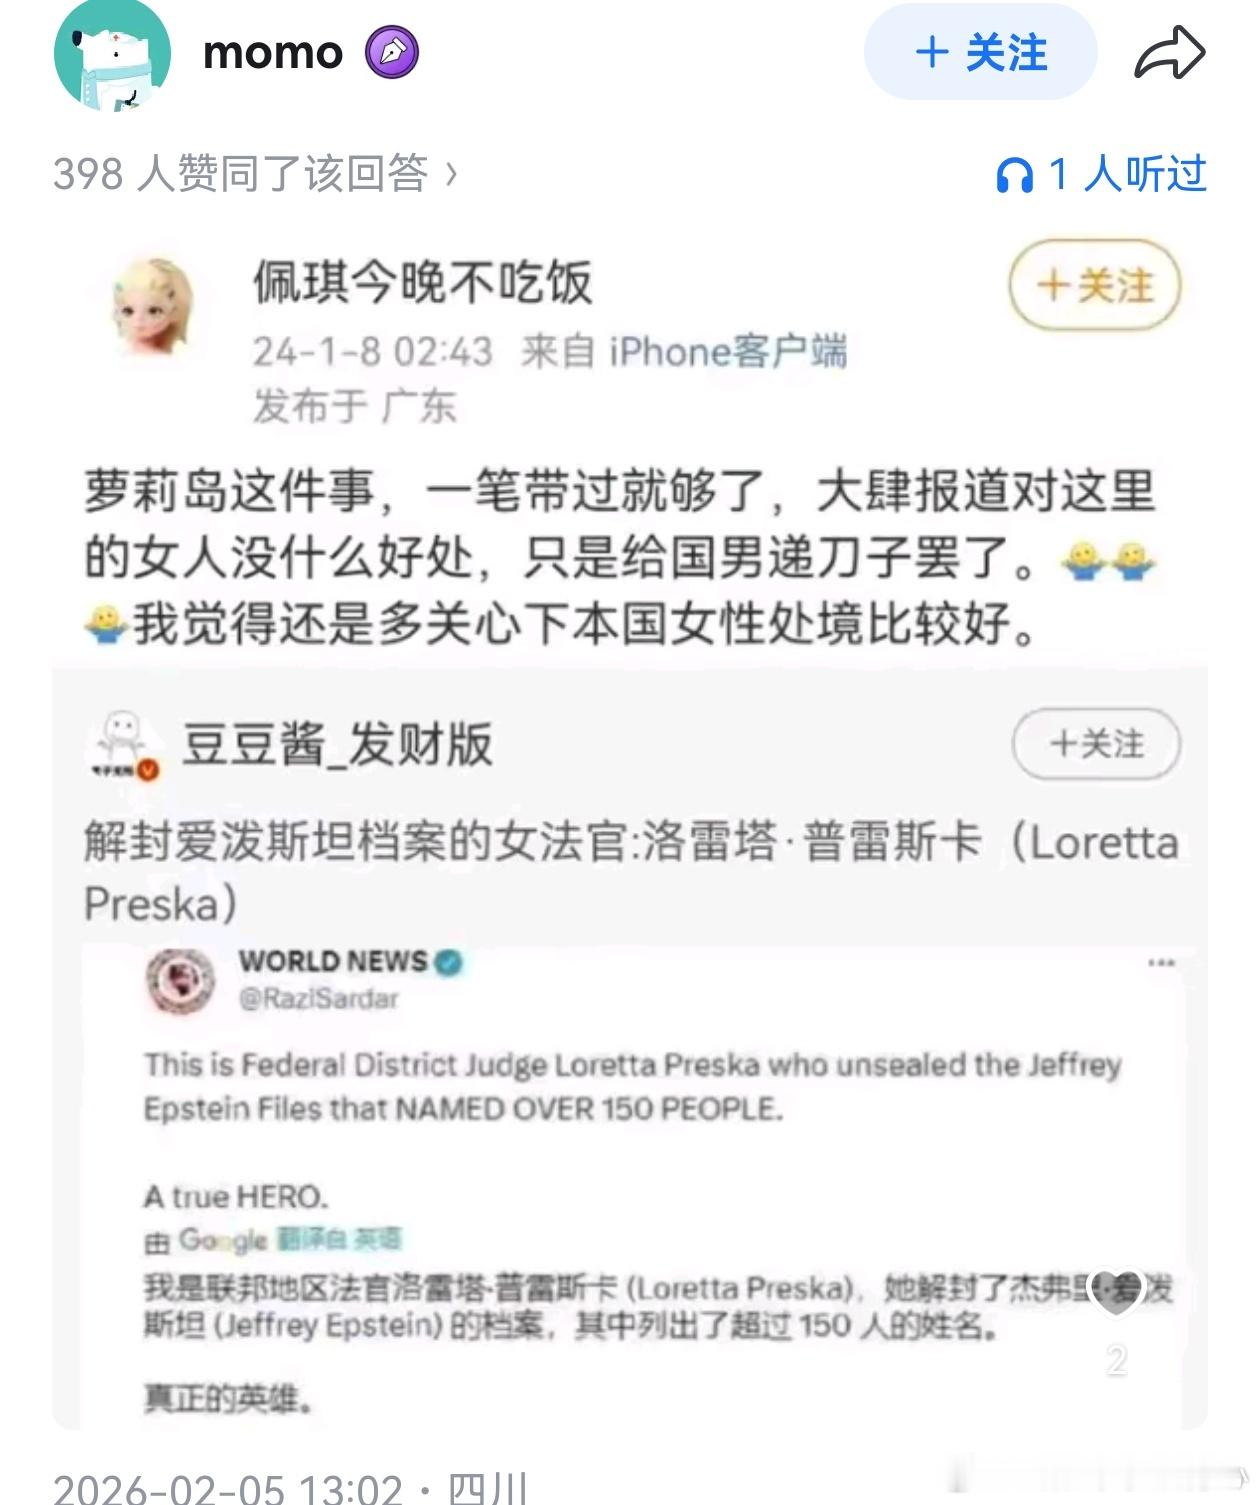Like the image with the heart icon
Image resolution: width=1260 pixels, height=1505 pixels.
1116,1294
